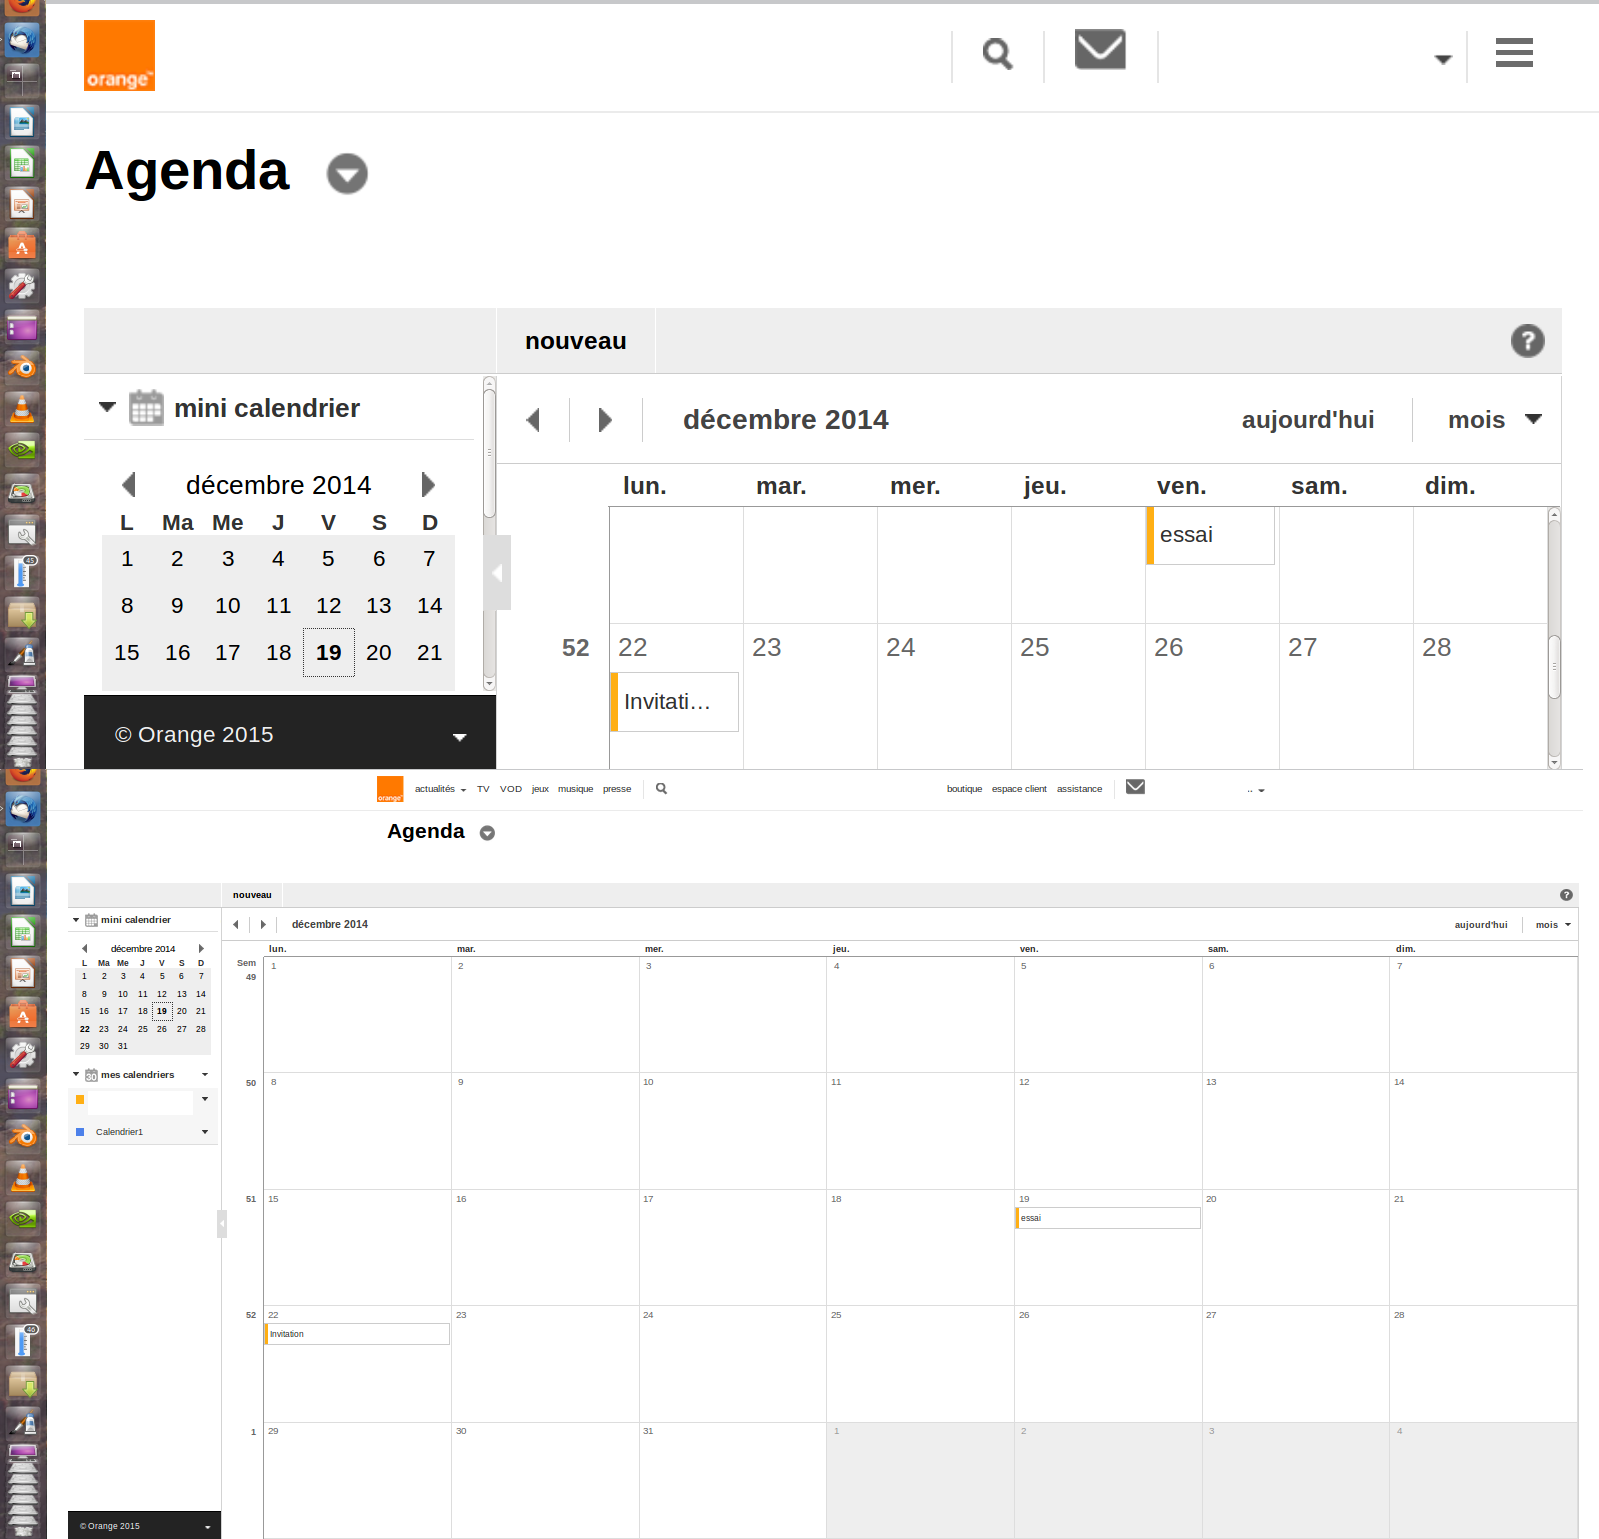1599x1539 pixels.
Task: Open mail via large envelope icon in top header
Action: (x=1100, y=49)
